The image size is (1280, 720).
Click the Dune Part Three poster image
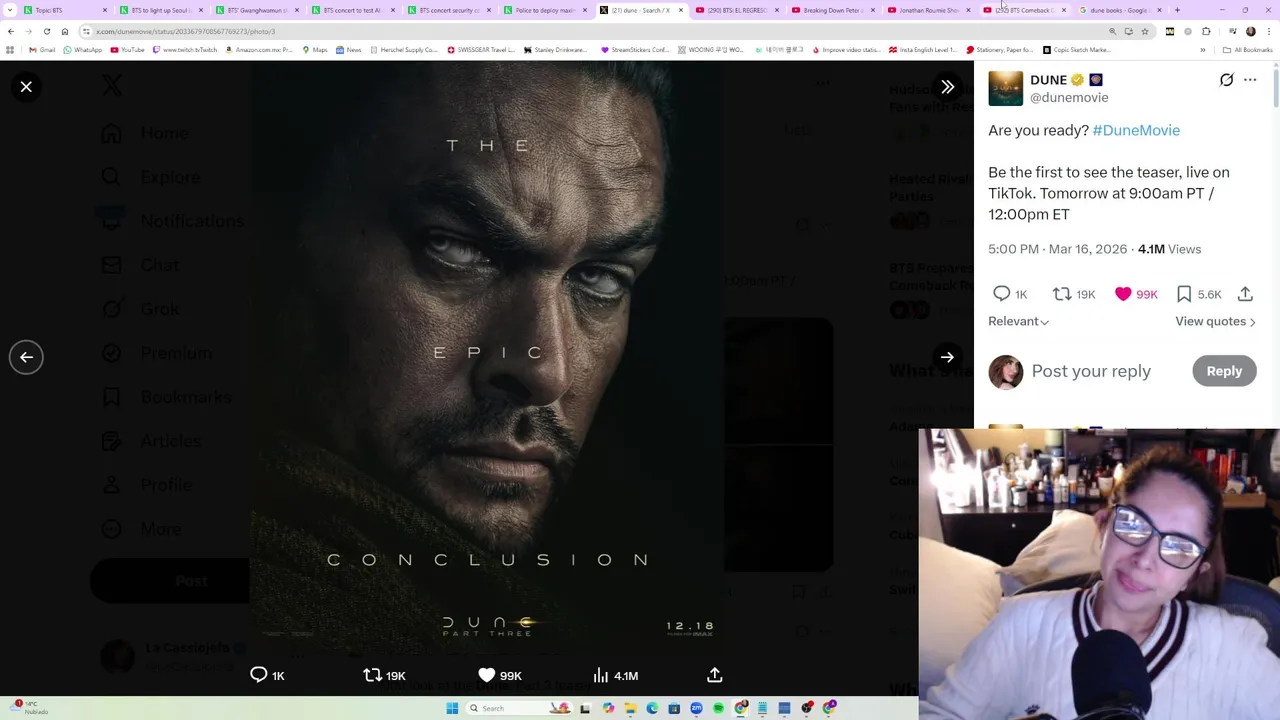click(x=486, y=357)
